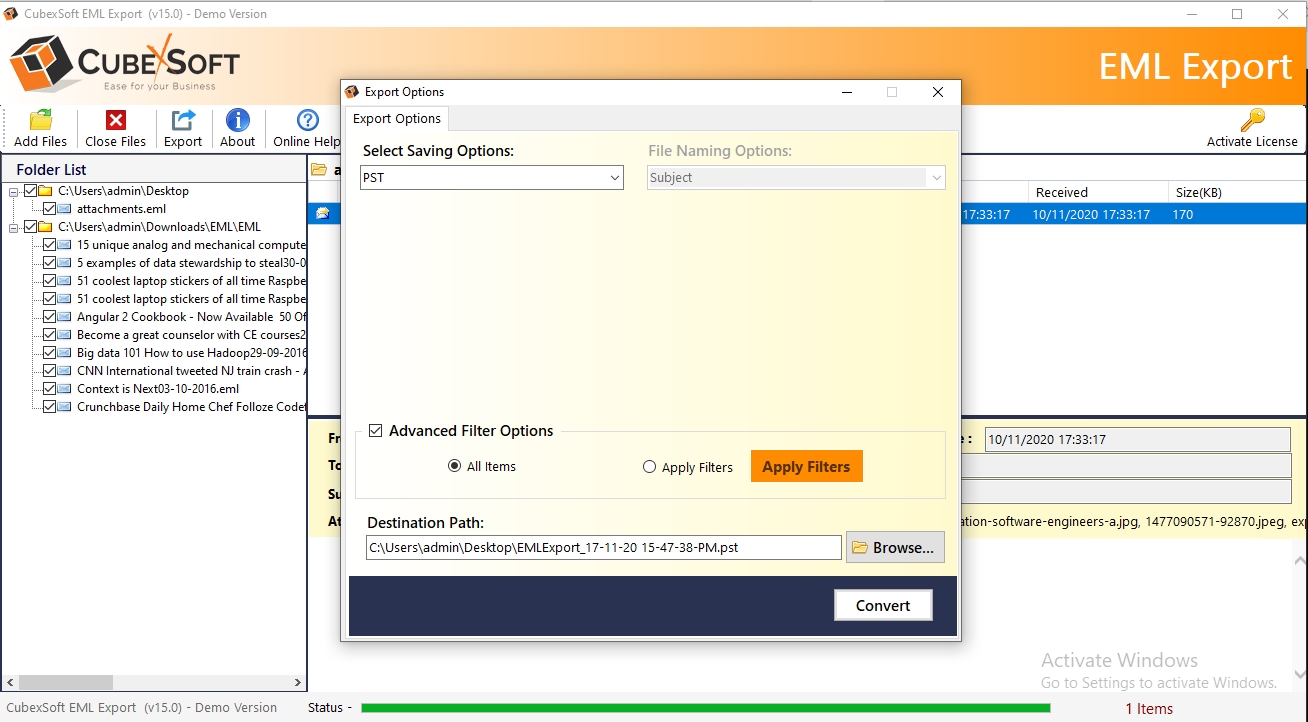Click the attachments.eml file icon in tree
The image size is (1308, 722).
[x=65, y=209]
